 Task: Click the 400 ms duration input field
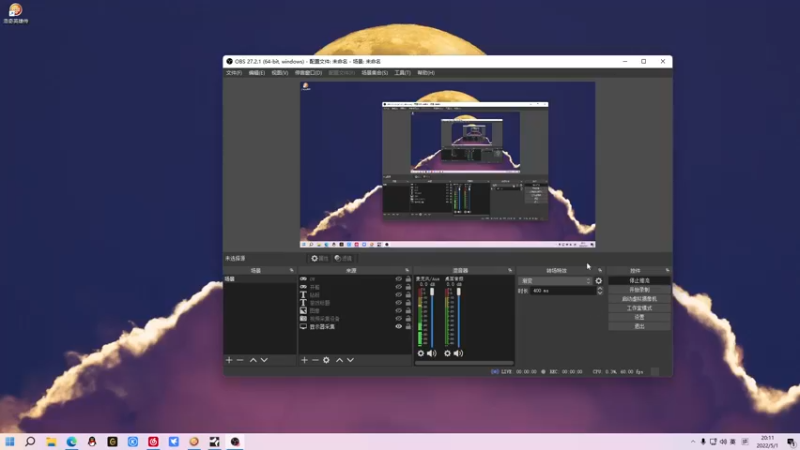(x=563, y=291)
